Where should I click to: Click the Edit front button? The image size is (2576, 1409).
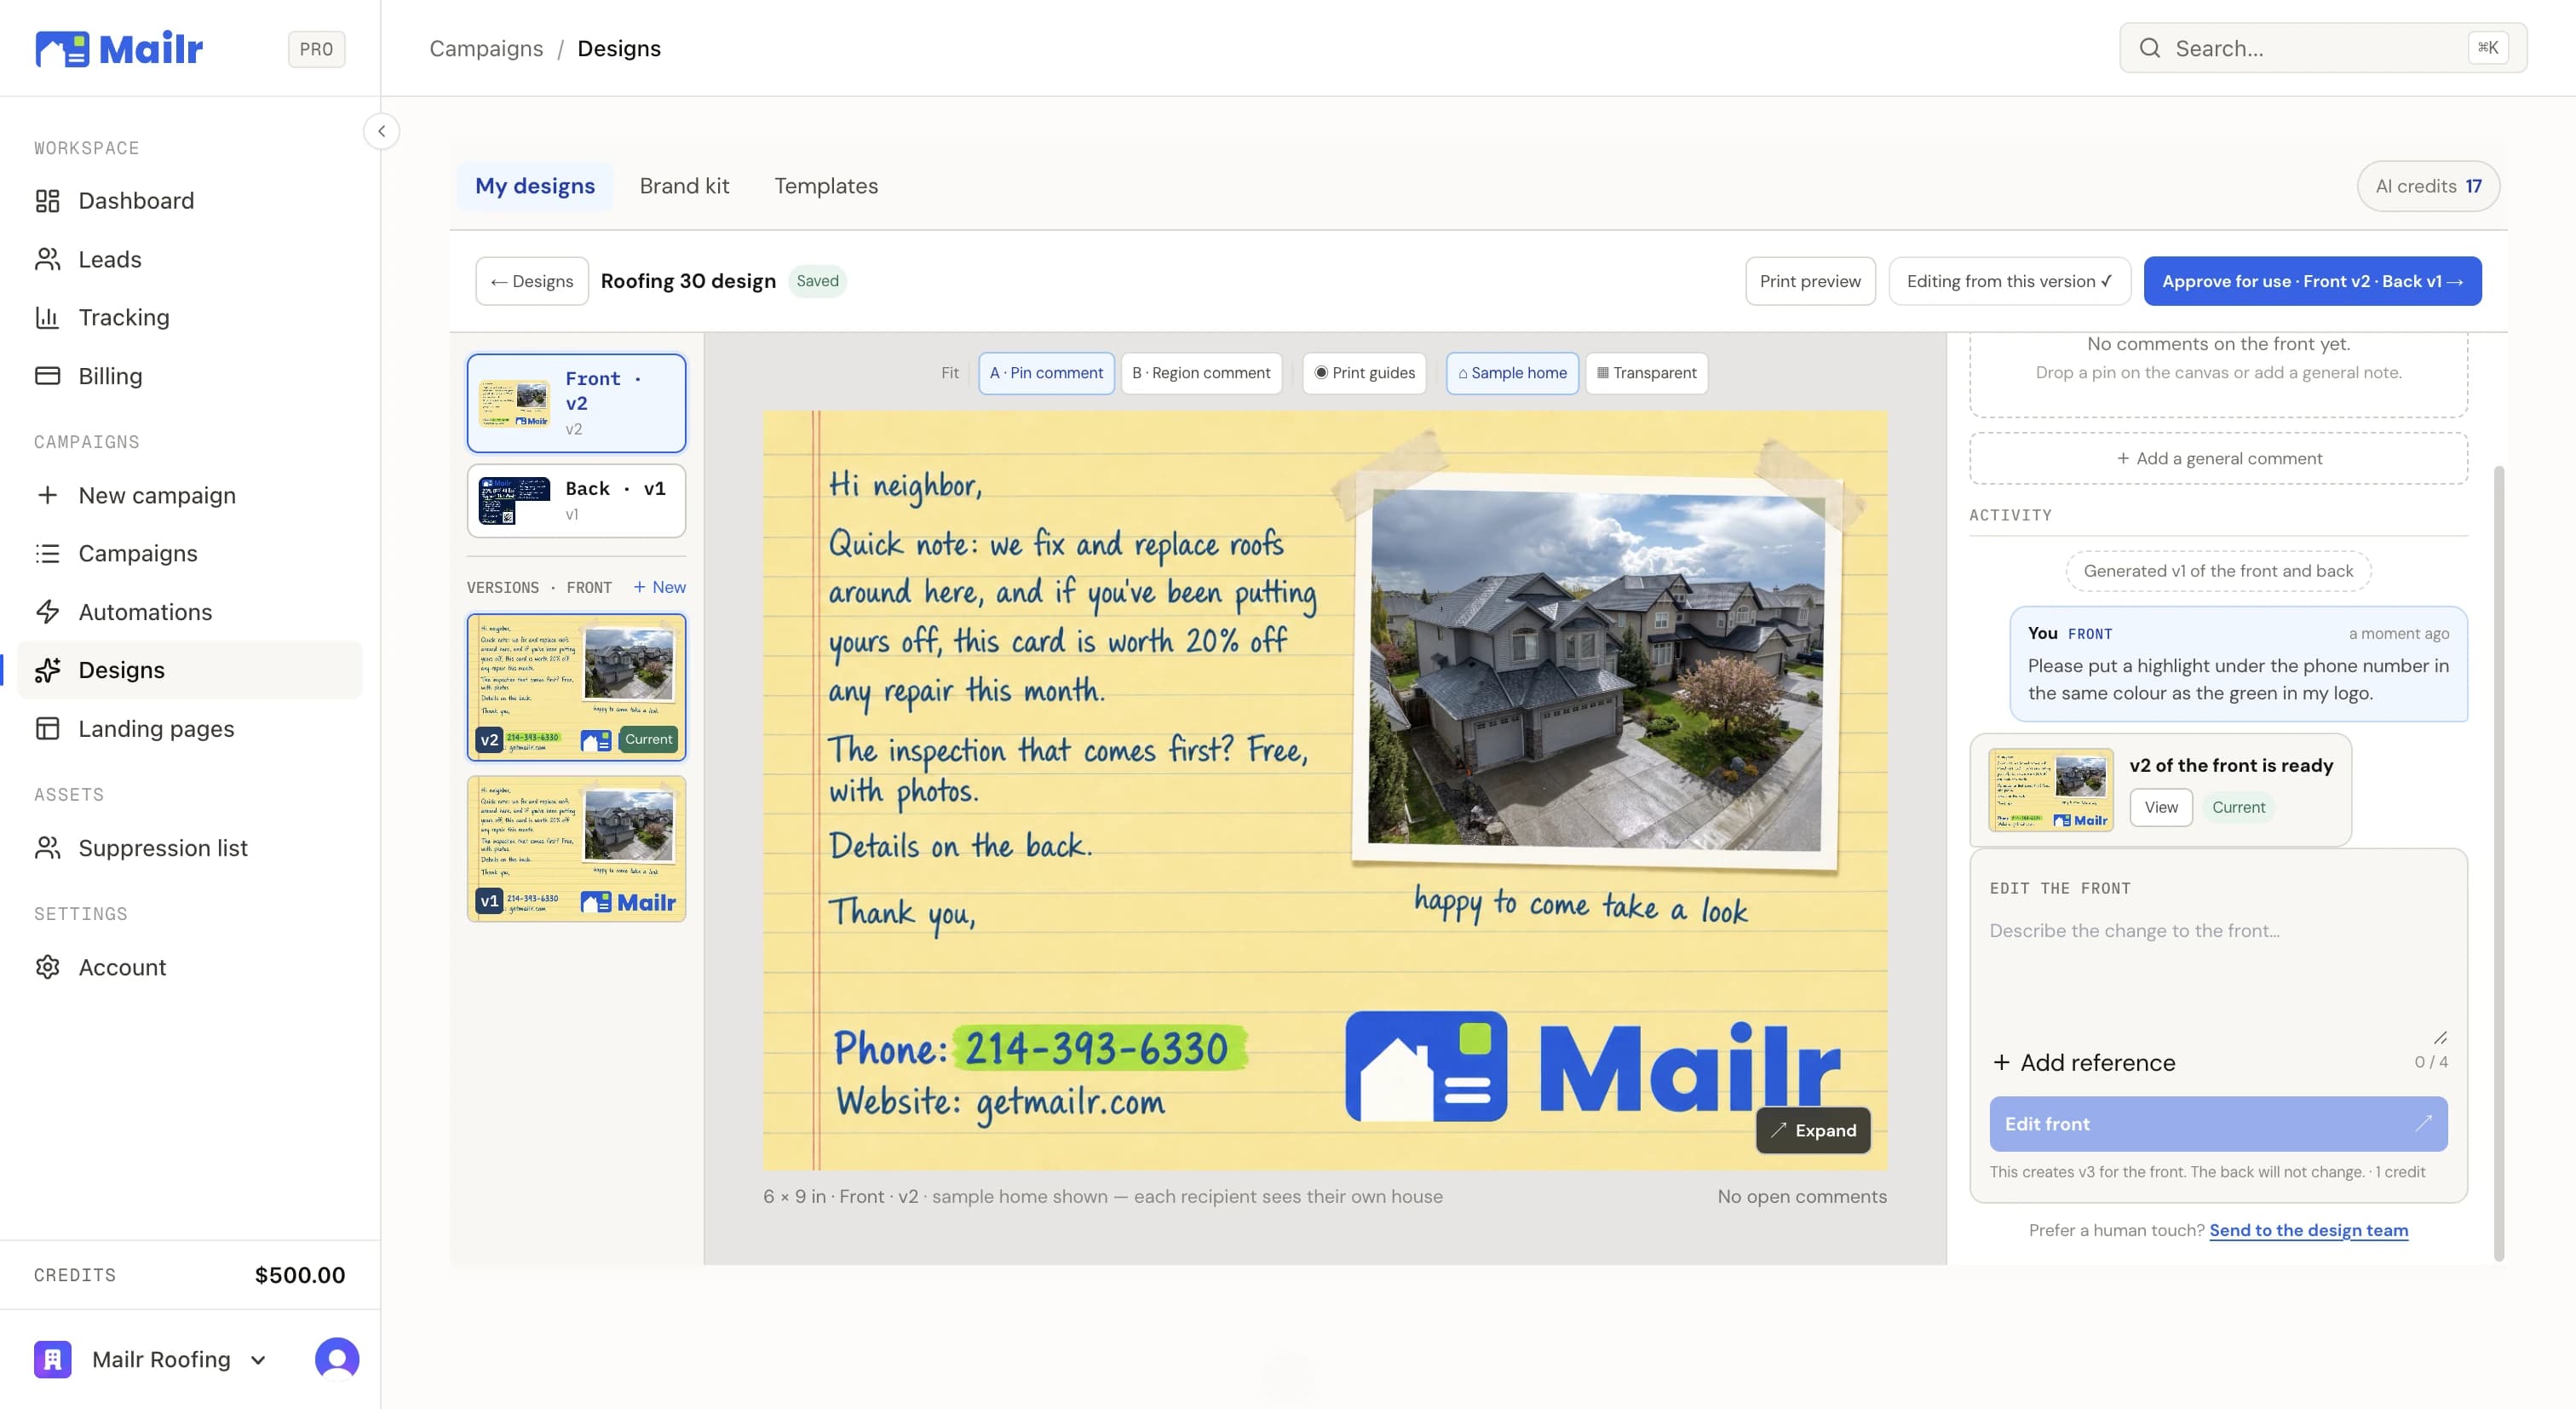(2218, 1123)
